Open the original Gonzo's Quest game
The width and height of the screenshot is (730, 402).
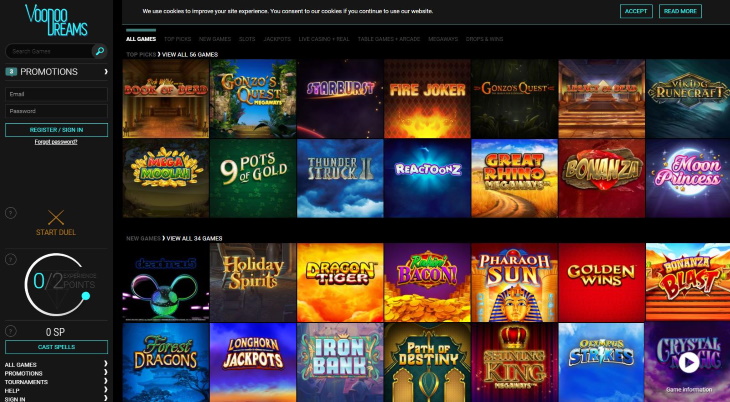click(514, 99)
